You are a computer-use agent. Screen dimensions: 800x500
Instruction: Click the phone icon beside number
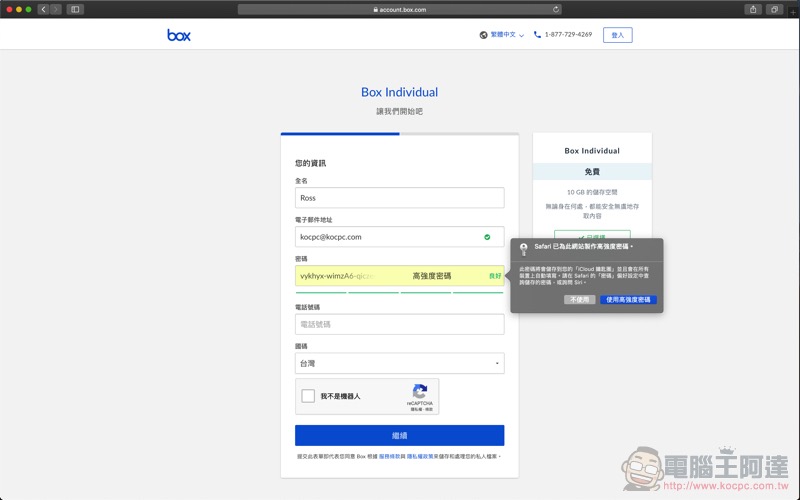tap(537, 34)
